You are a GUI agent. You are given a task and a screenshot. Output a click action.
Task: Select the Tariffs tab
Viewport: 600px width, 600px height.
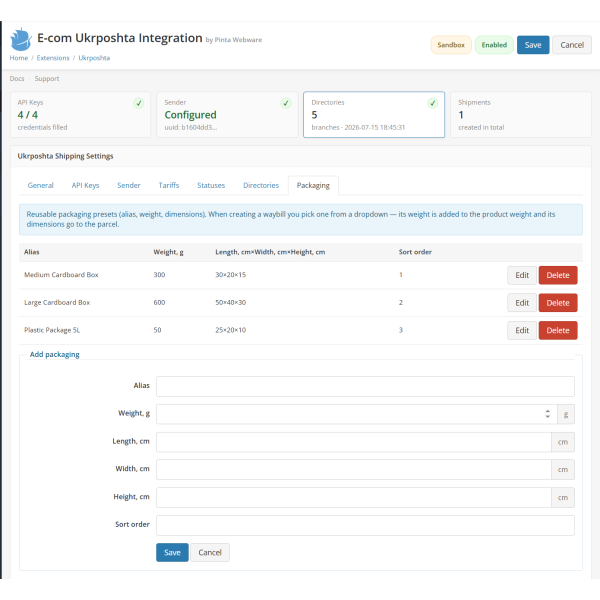(x=169, y=185)
